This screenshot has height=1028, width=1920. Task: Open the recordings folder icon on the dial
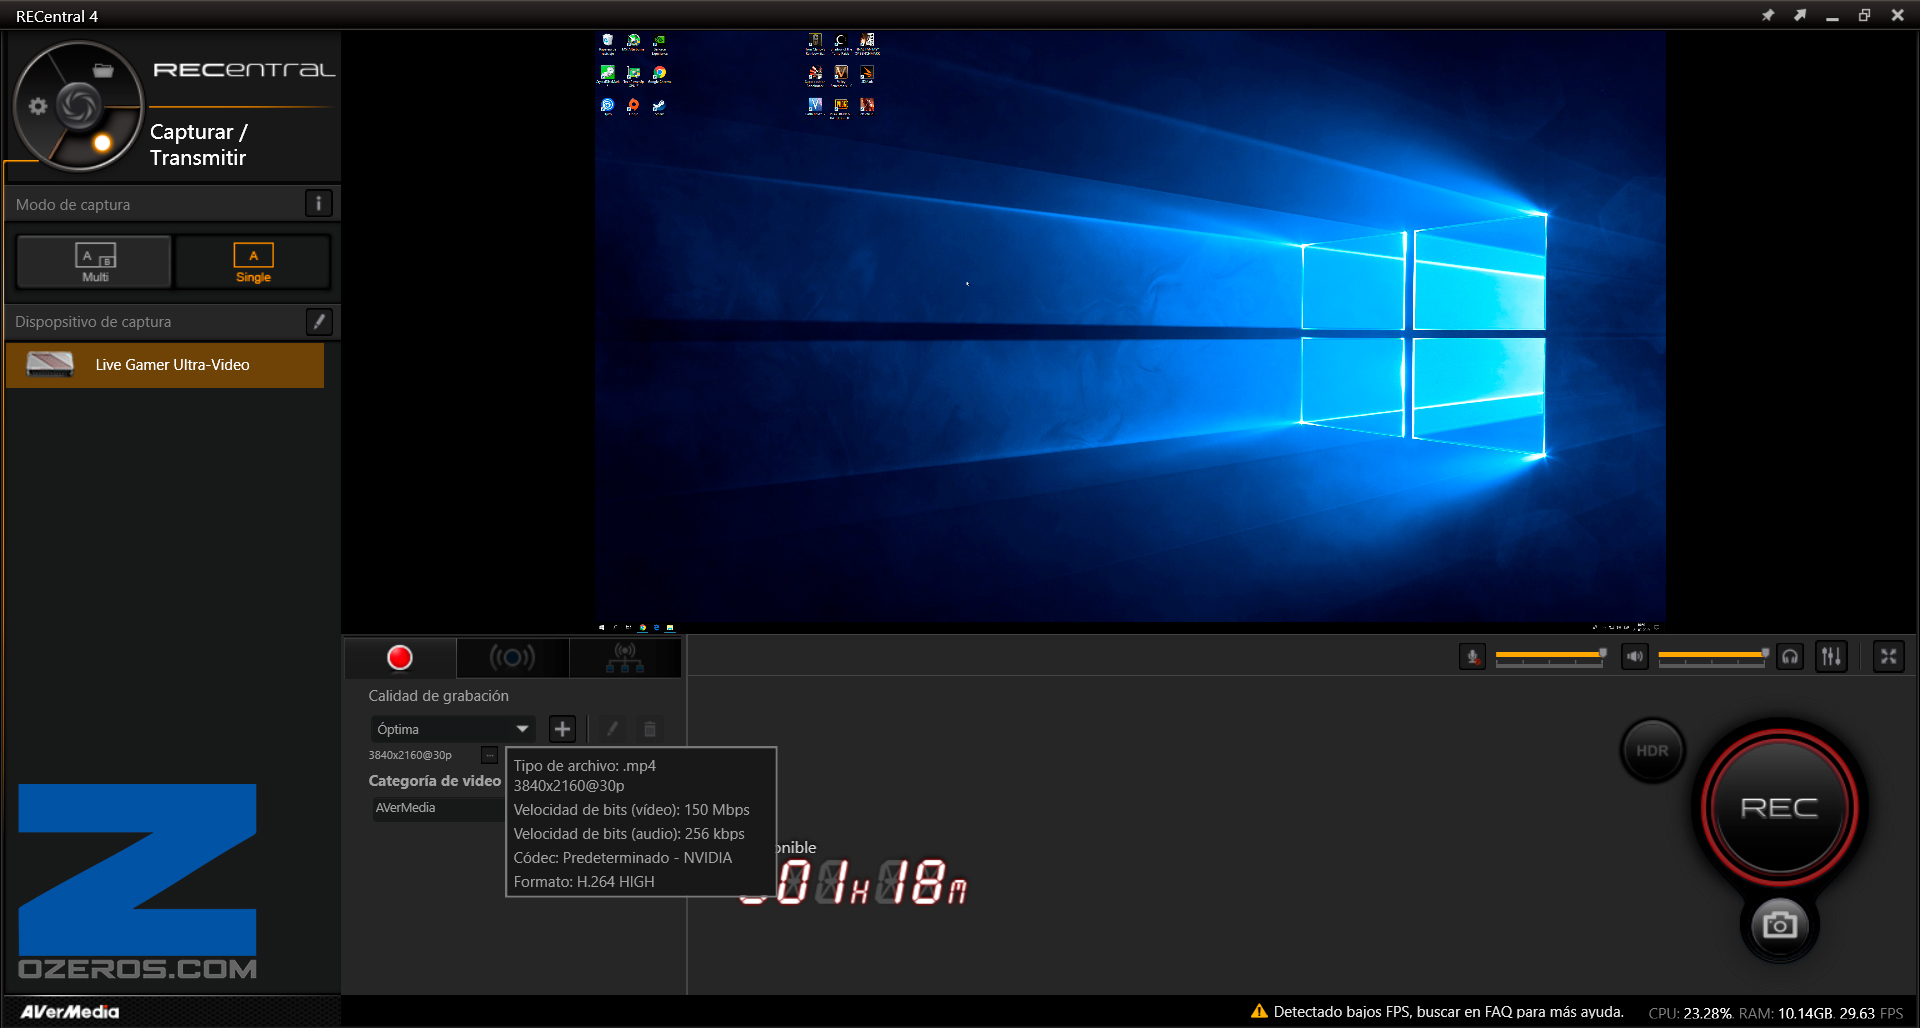pos(103,70)
